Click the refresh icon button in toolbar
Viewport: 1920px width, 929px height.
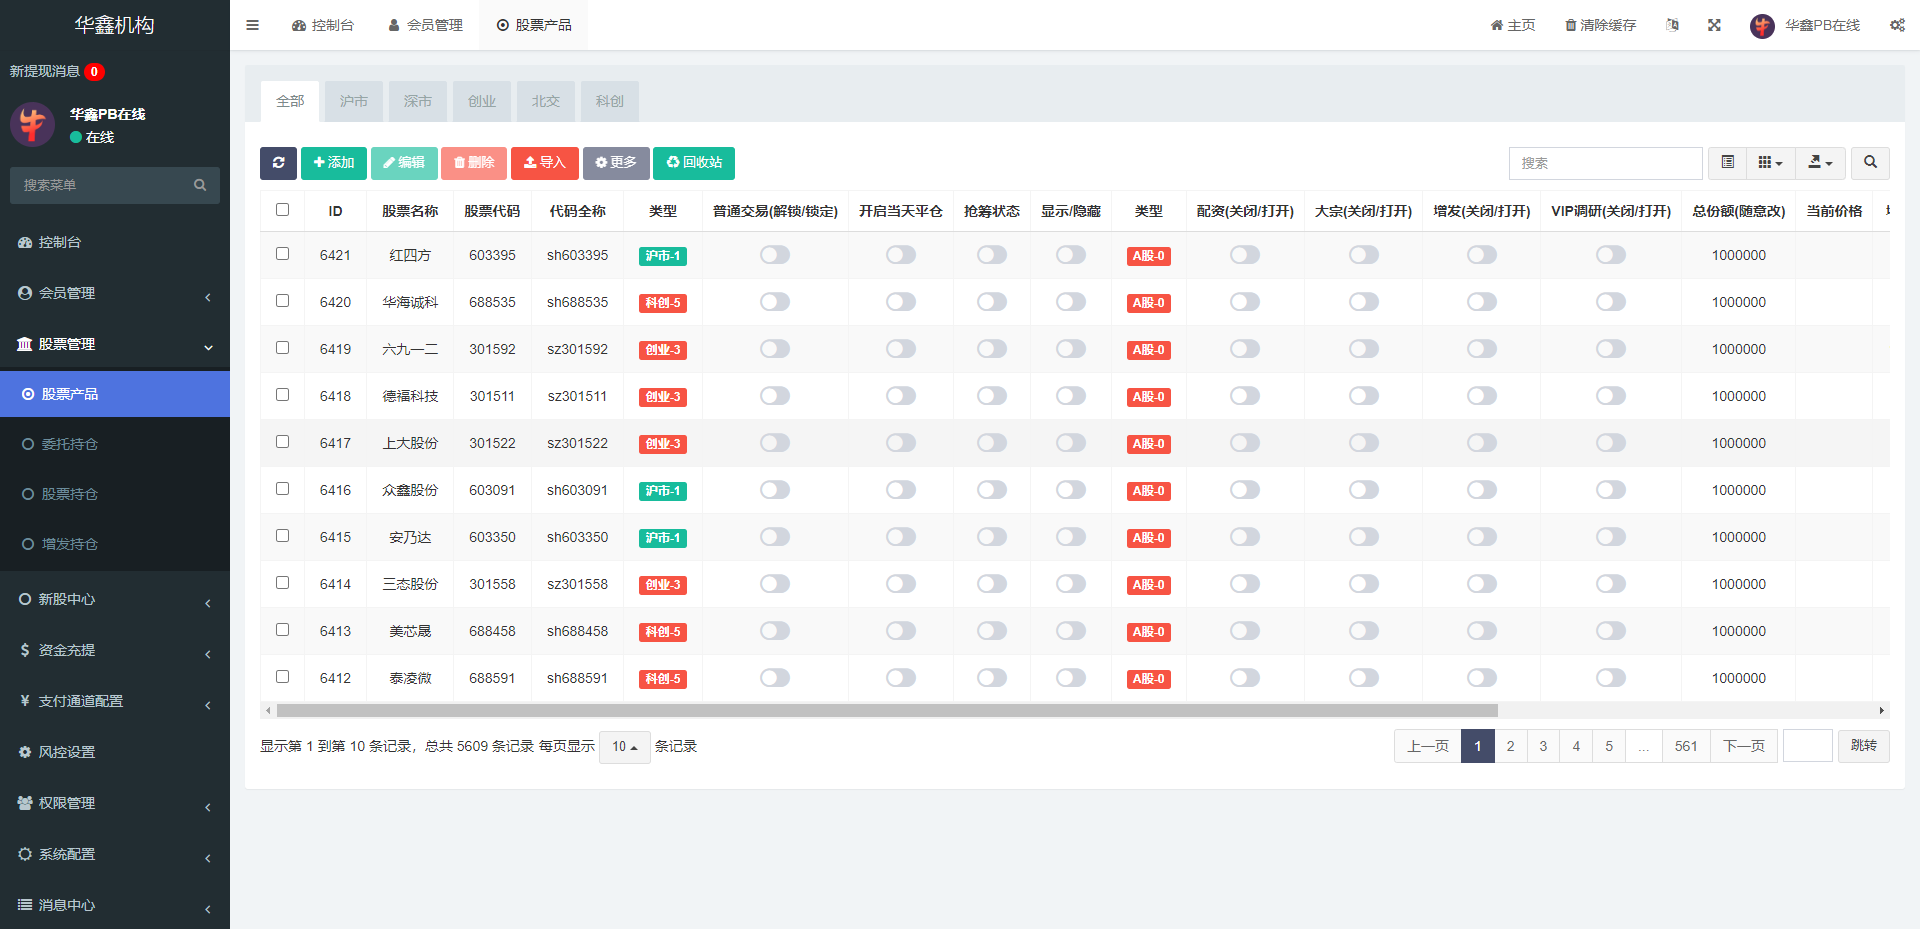278,163
